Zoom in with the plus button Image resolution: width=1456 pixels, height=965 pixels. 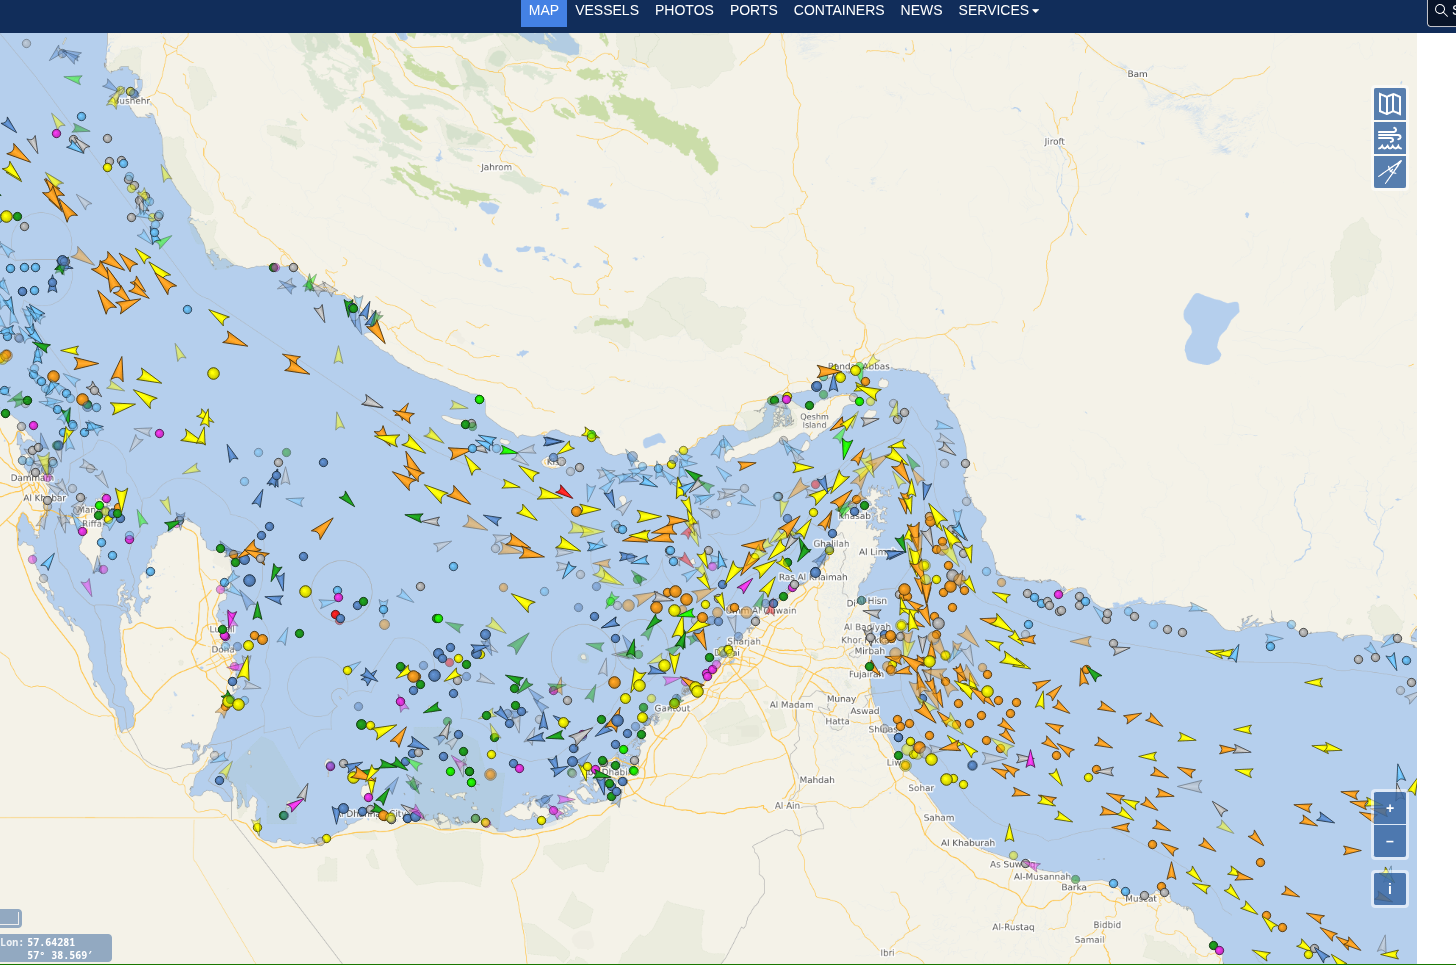(1390, 808)
